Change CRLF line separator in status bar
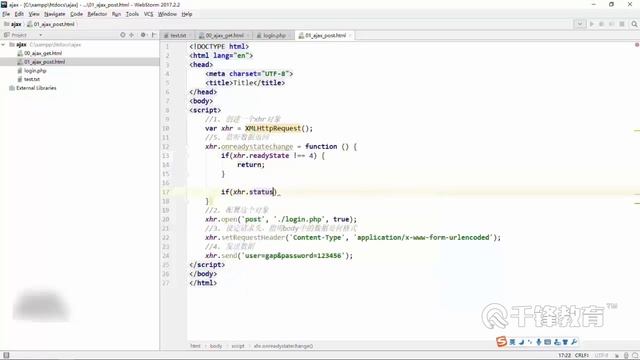This screenshot has width=640, height=360. (582, 356)
